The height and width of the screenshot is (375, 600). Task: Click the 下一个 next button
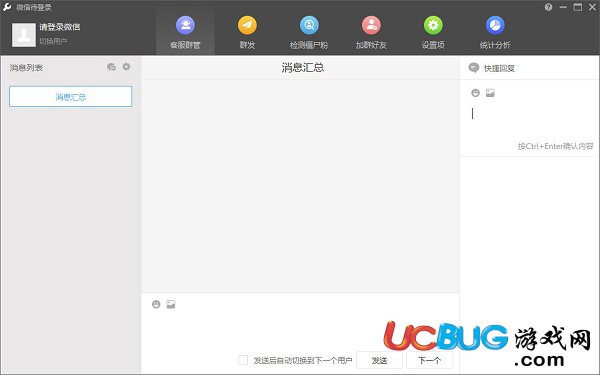429,360
